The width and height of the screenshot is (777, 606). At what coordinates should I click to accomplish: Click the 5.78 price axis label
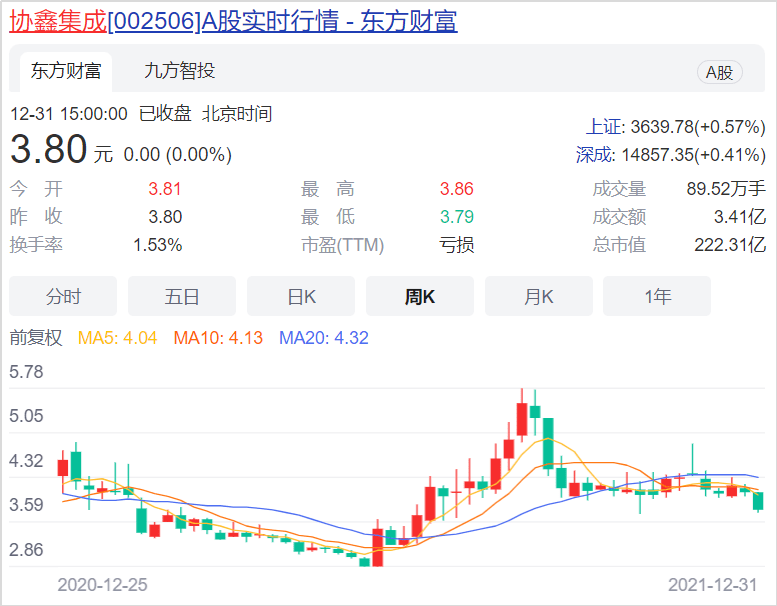(x=26, y=372)
